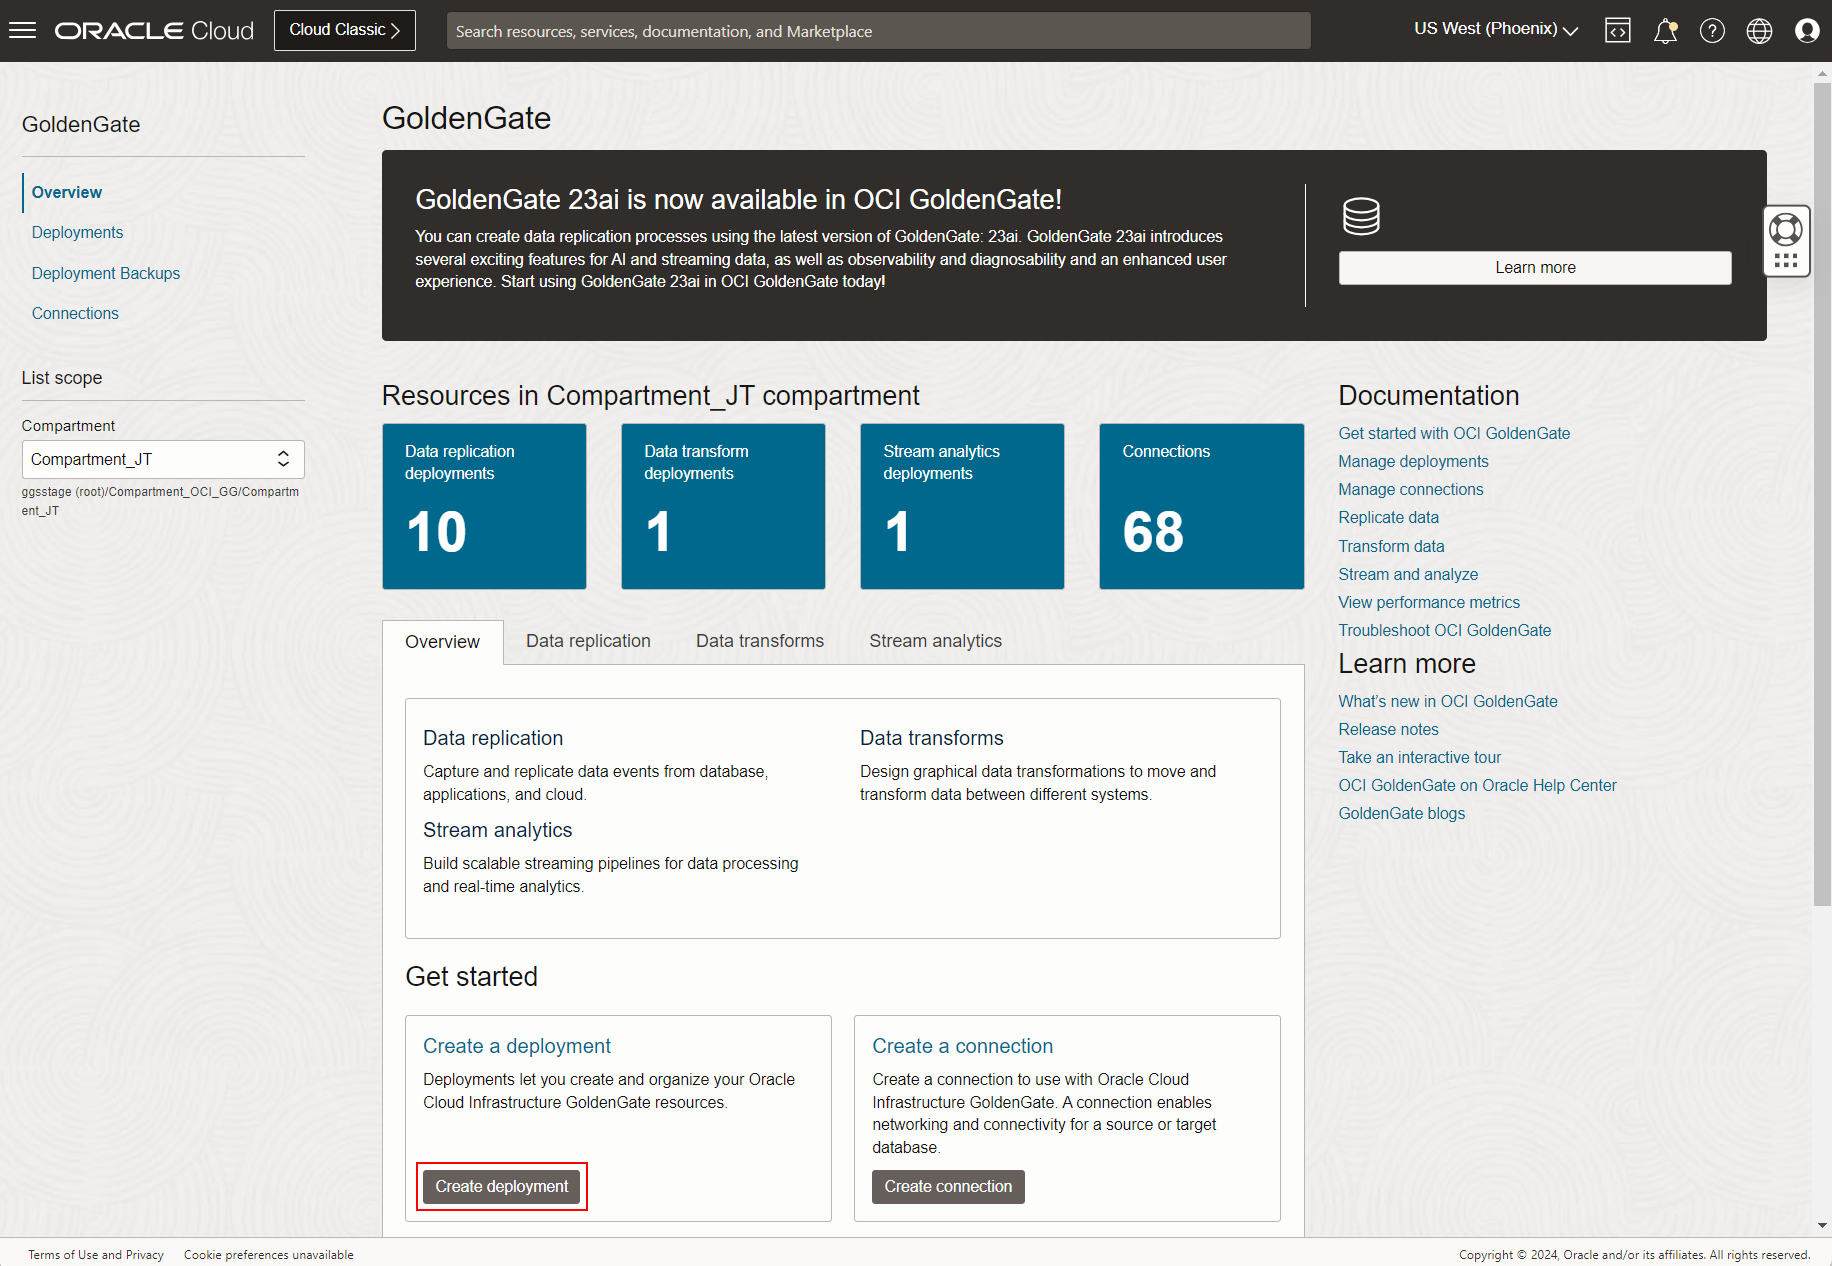Click the Learn more banner button
This screenshot has width=1832, height=1266.
(1535, 268)
